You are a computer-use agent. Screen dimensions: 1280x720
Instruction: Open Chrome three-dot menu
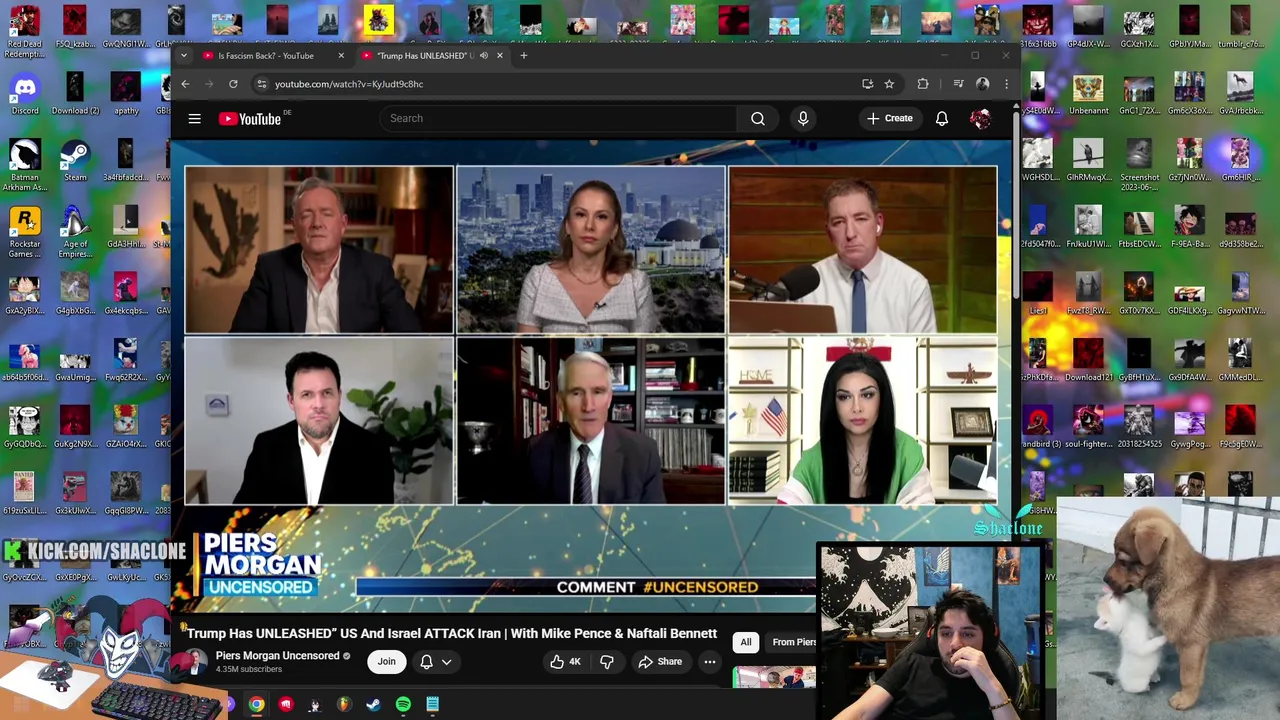pyautogui.click(x=1006, y=84)
